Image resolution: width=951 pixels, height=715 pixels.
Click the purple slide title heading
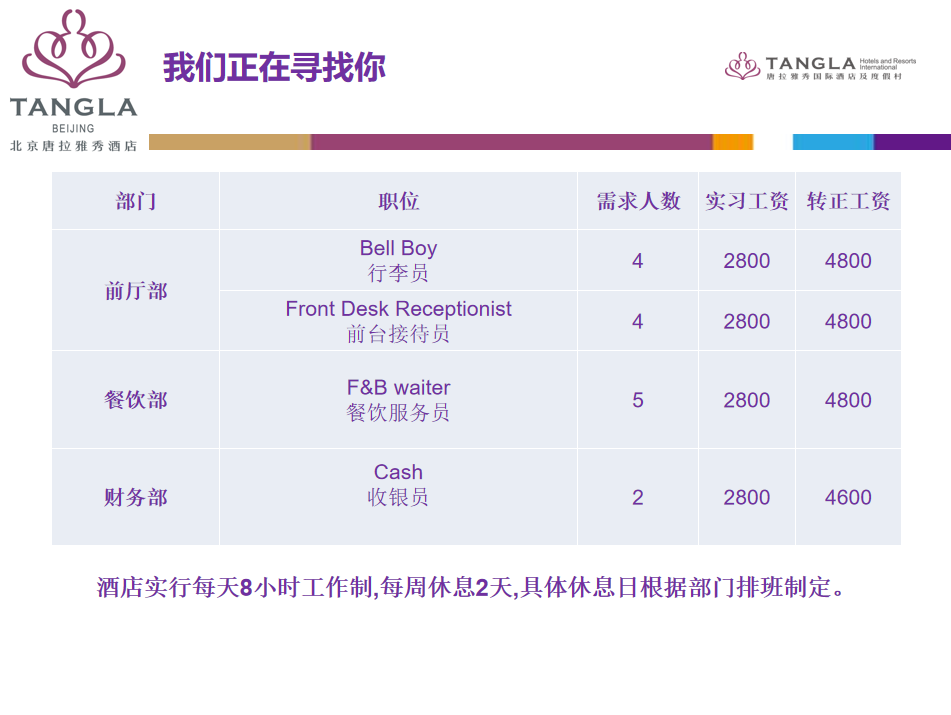[x=274, y=68]
